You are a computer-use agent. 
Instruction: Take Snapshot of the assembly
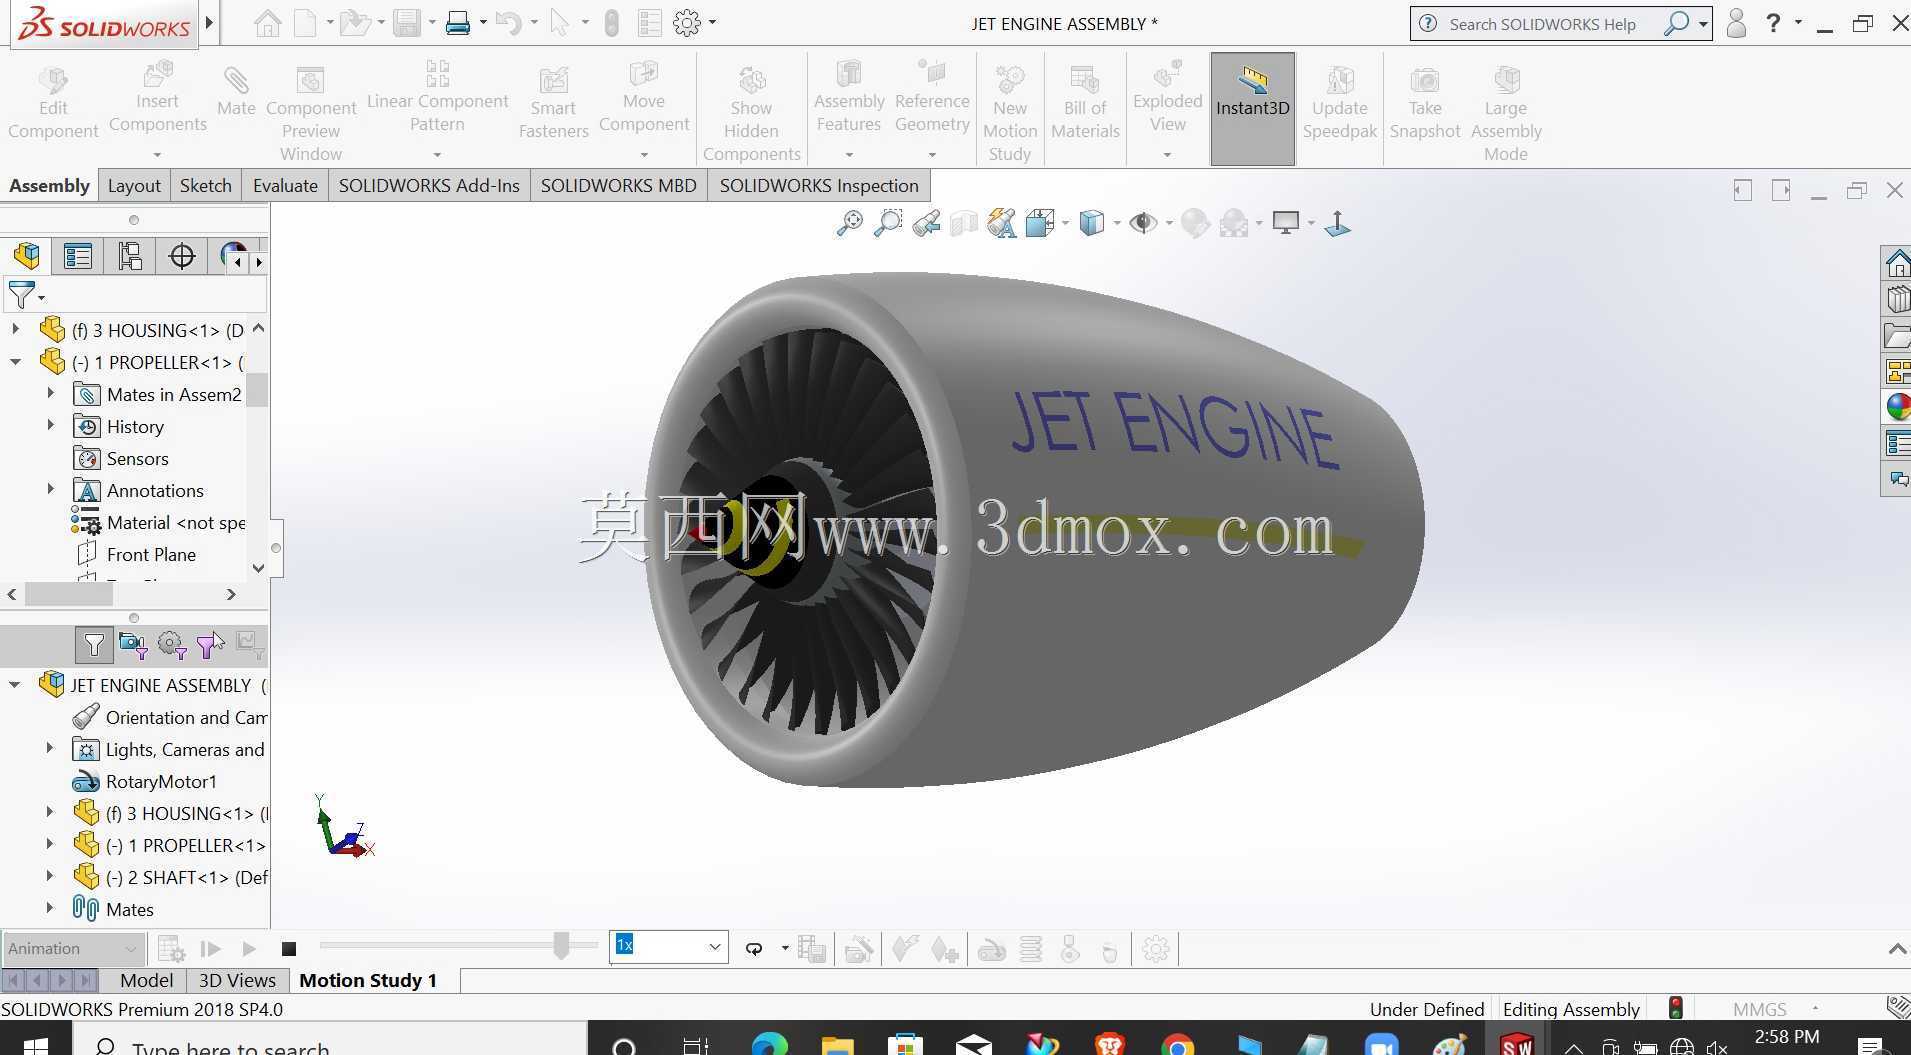pos(1425,103)
